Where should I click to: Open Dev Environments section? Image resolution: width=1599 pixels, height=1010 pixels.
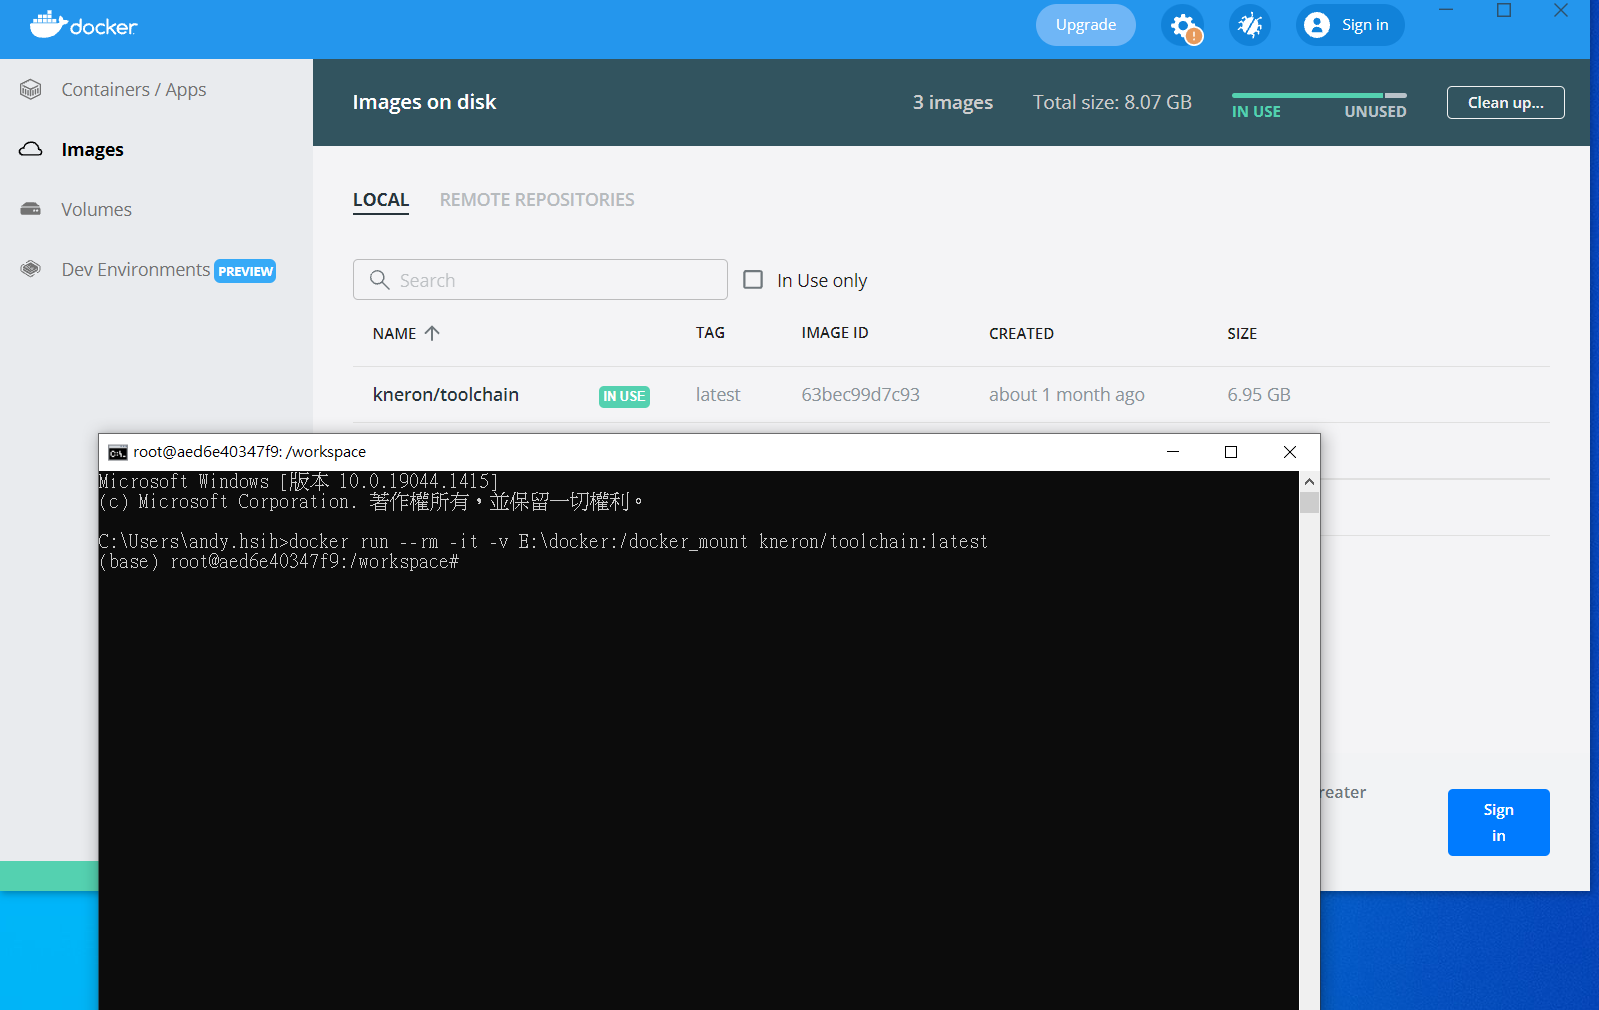tap(136, 269)
